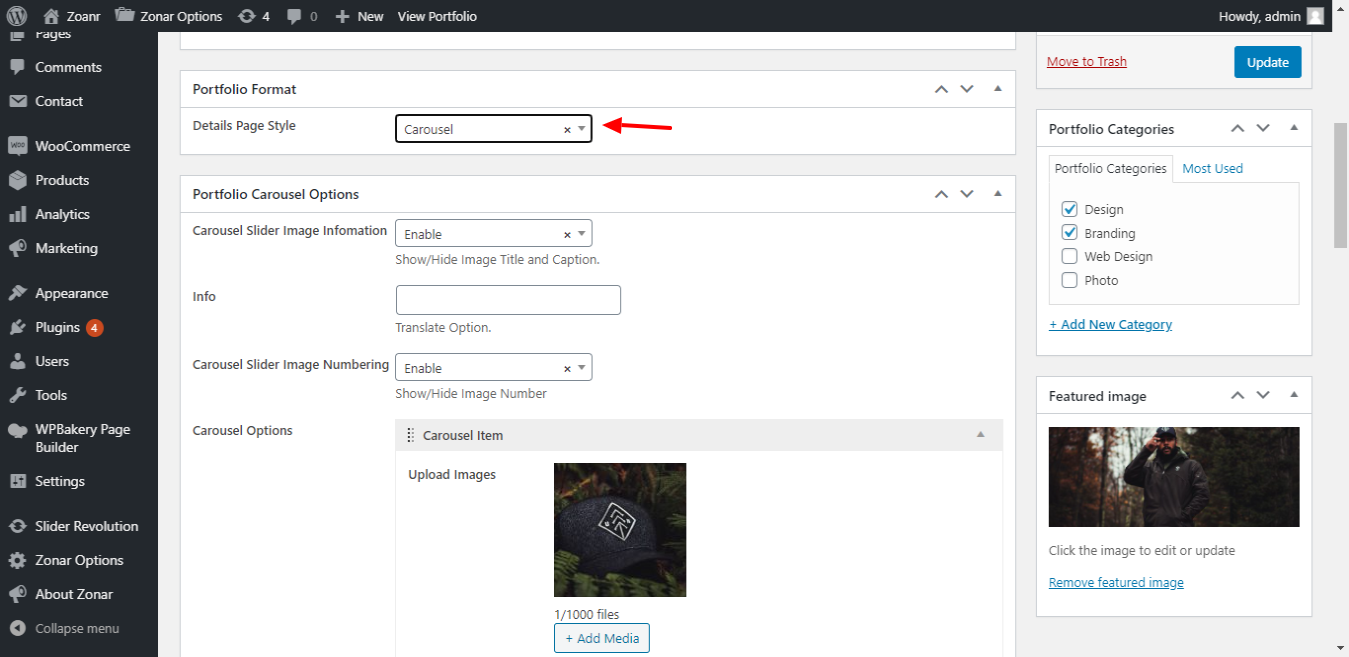The height and width of the screenshot is (657, 1349).
Task: Click the WPBakery Page Builder icon
Action: [17, 430]
